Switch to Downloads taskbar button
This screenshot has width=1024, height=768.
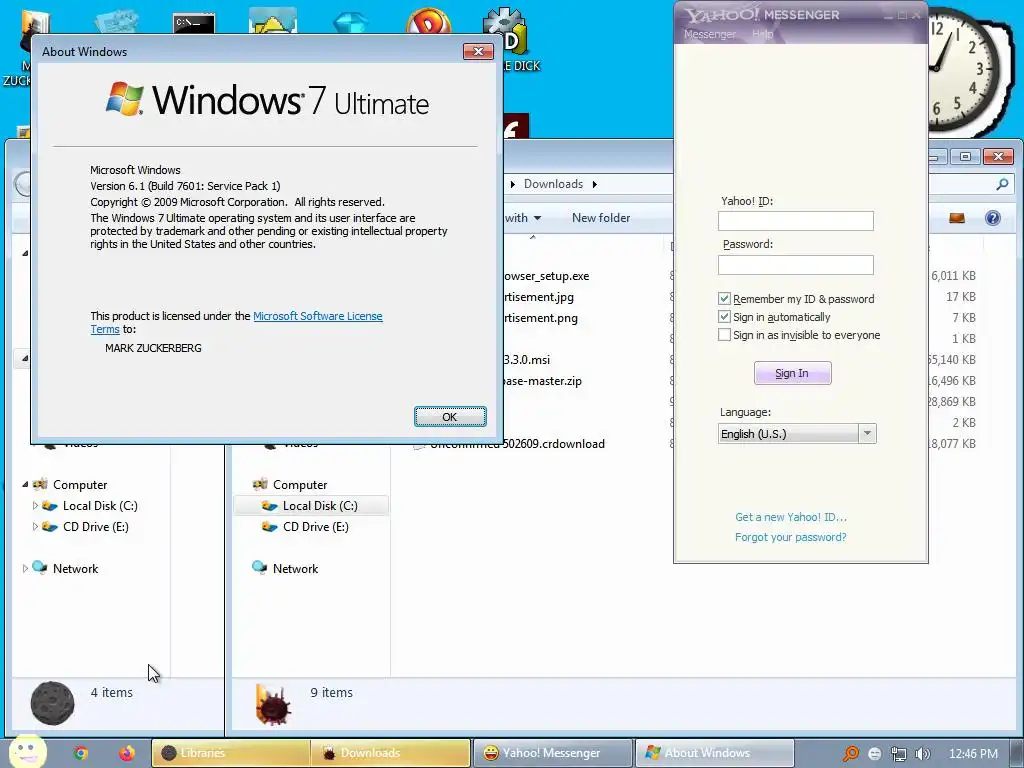(x=390, y=753)
